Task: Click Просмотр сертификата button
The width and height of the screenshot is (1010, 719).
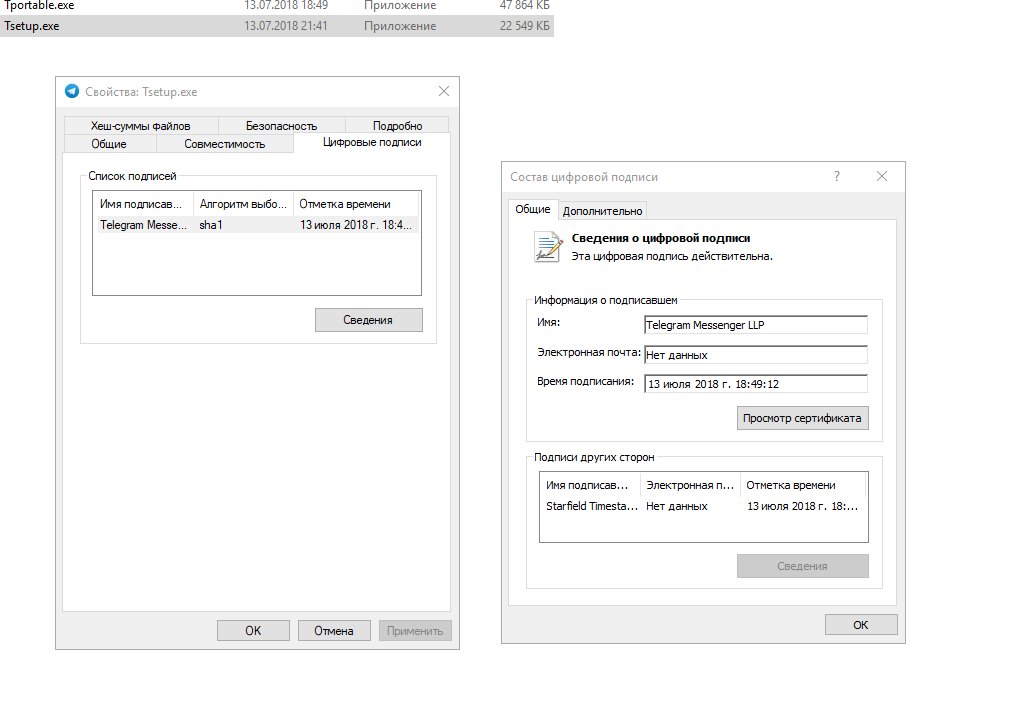Action: [803, 418]
